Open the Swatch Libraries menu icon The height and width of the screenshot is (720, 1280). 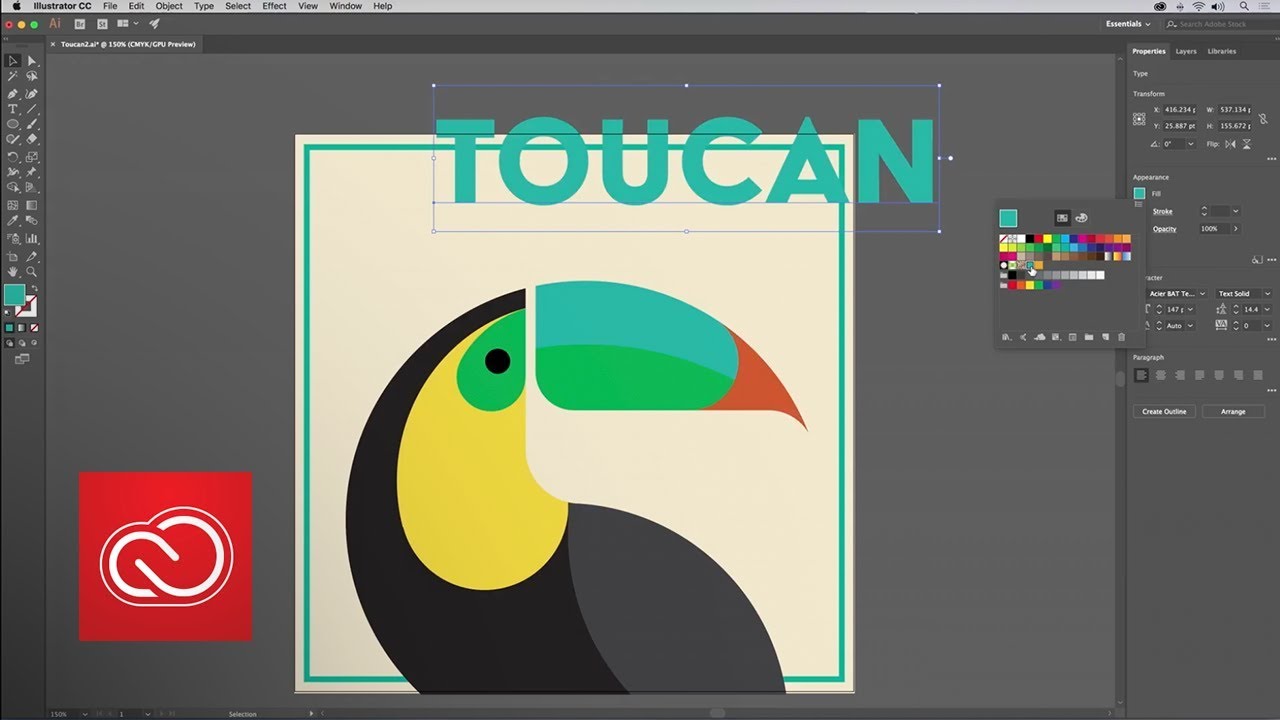pyautogui.click(x=1006, y=337)
